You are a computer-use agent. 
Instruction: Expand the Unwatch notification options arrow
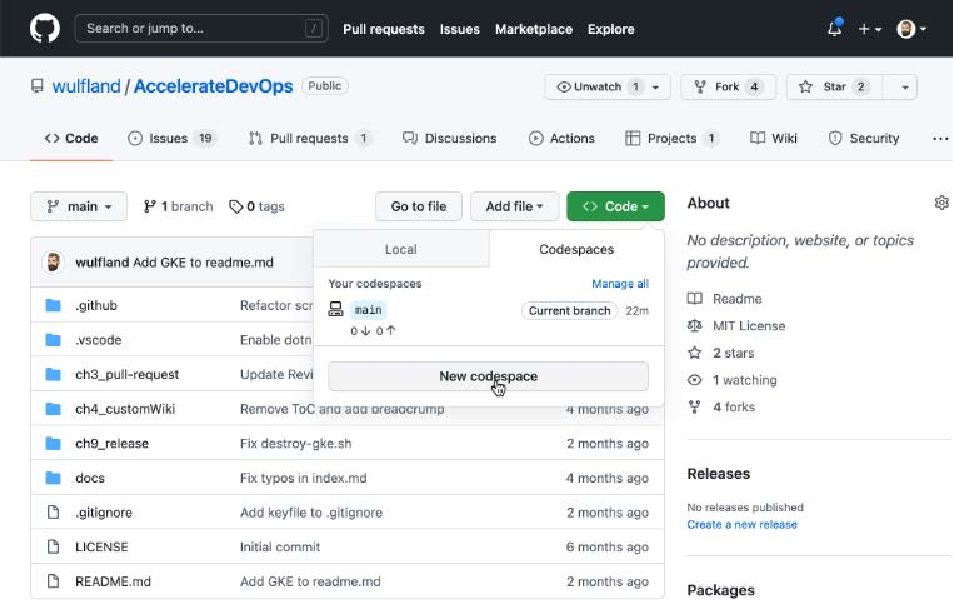[x=656, y=87]
